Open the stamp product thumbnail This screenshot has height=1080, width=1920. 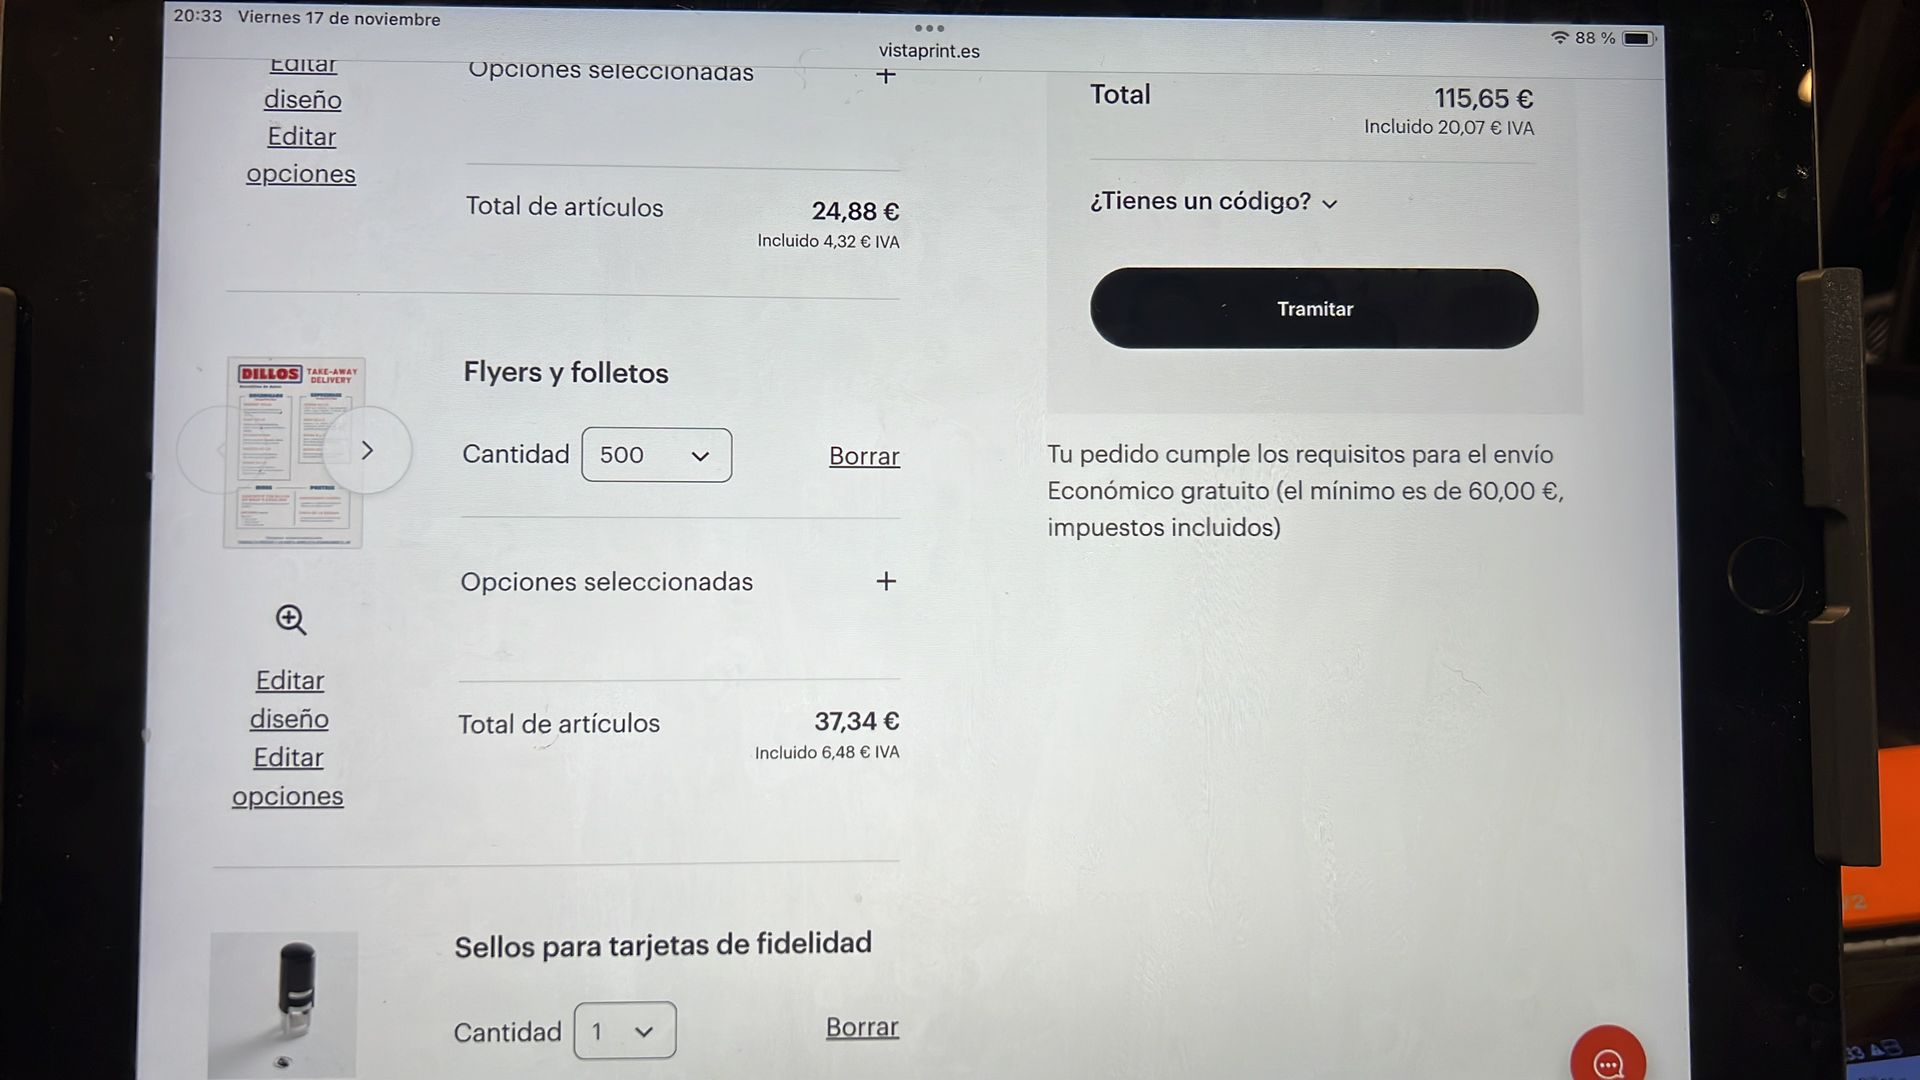tap(283, 1005)
